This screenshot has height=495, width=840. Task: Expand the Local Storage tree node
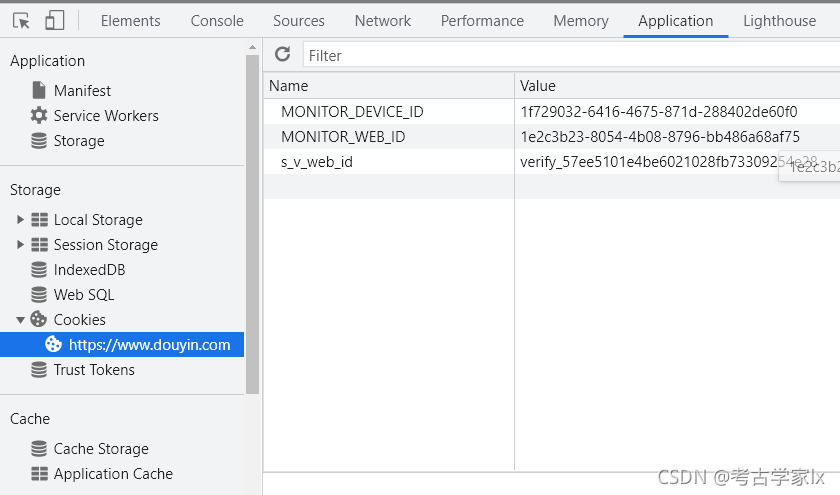point(20,220)
